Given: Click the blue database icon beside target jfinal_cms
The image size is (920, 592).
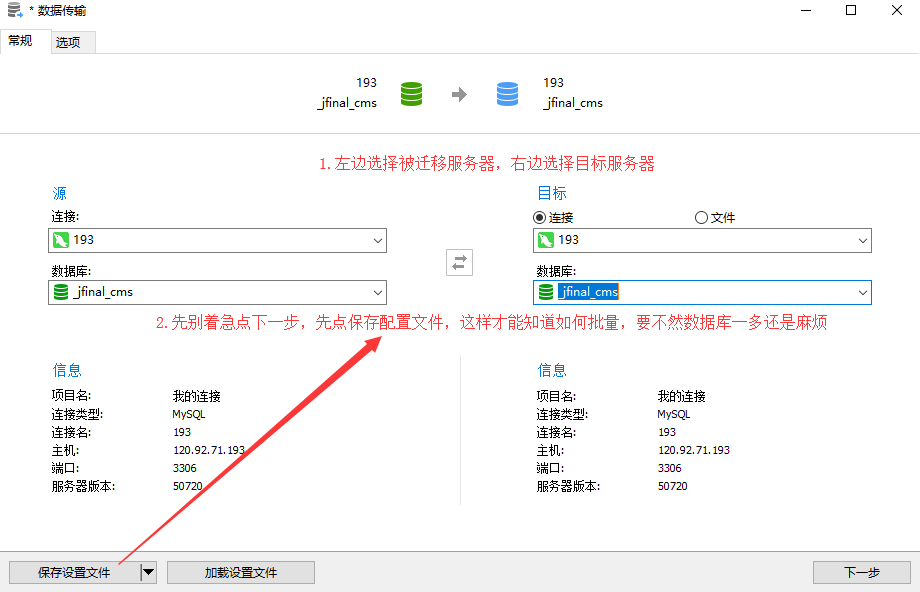Looking at the screenshot, I should (545, 292).
